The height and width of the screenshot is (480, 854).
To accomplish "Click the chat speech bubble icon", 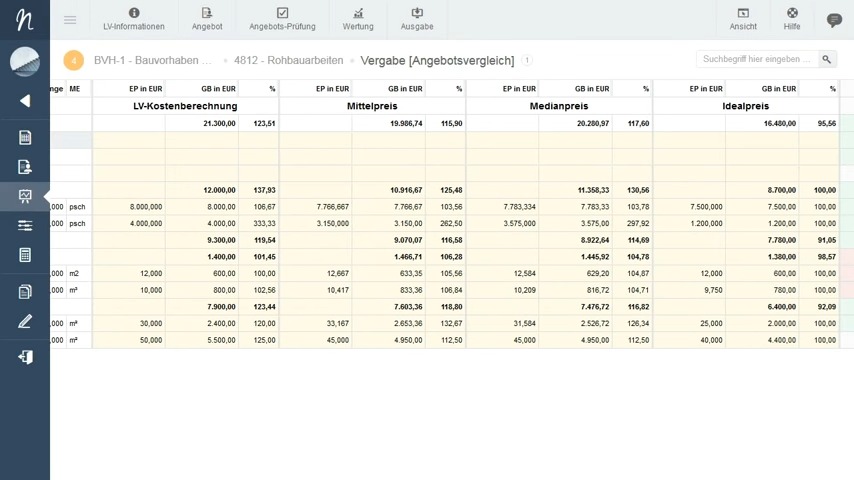I will [x=834, y=20].
